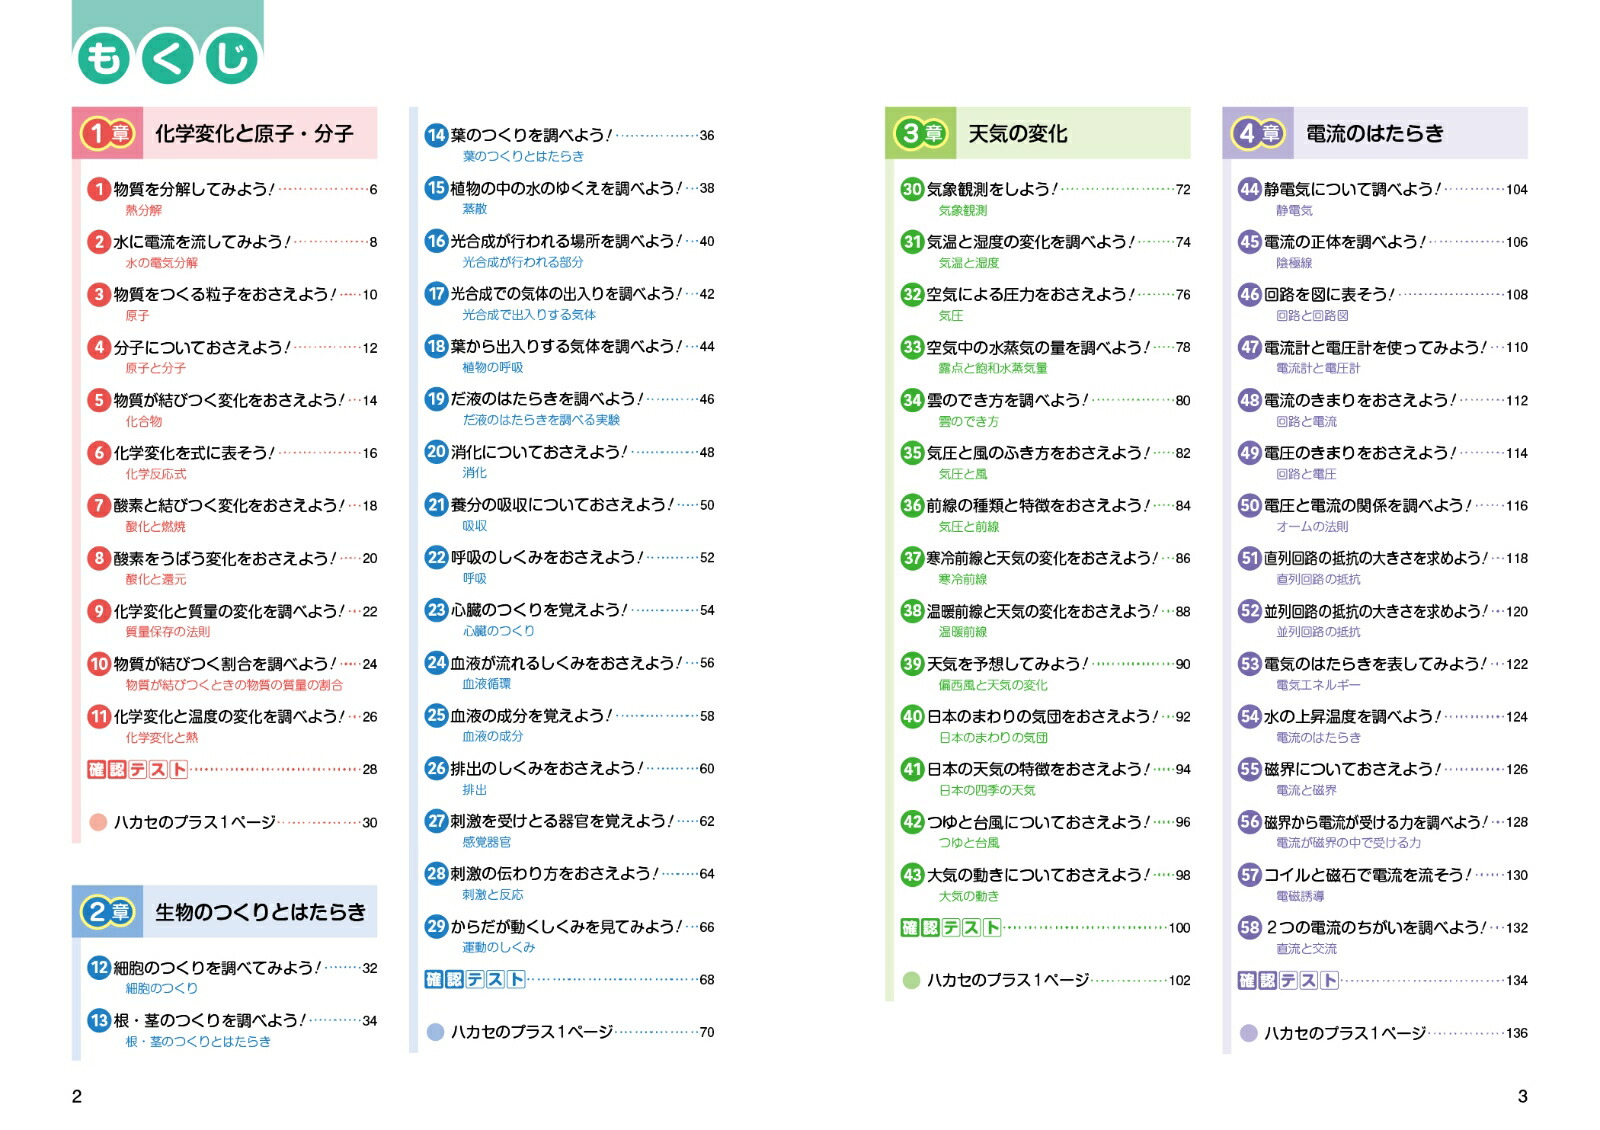Click the subtitle 偏西風と天気の変化
1600x1130 pixels.
coord(993,685)
